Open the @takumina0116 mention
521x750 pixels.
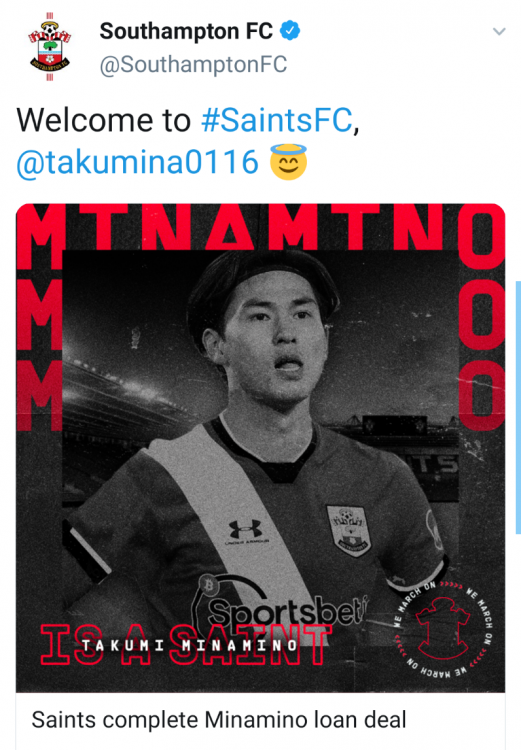[x=138, y=162]
